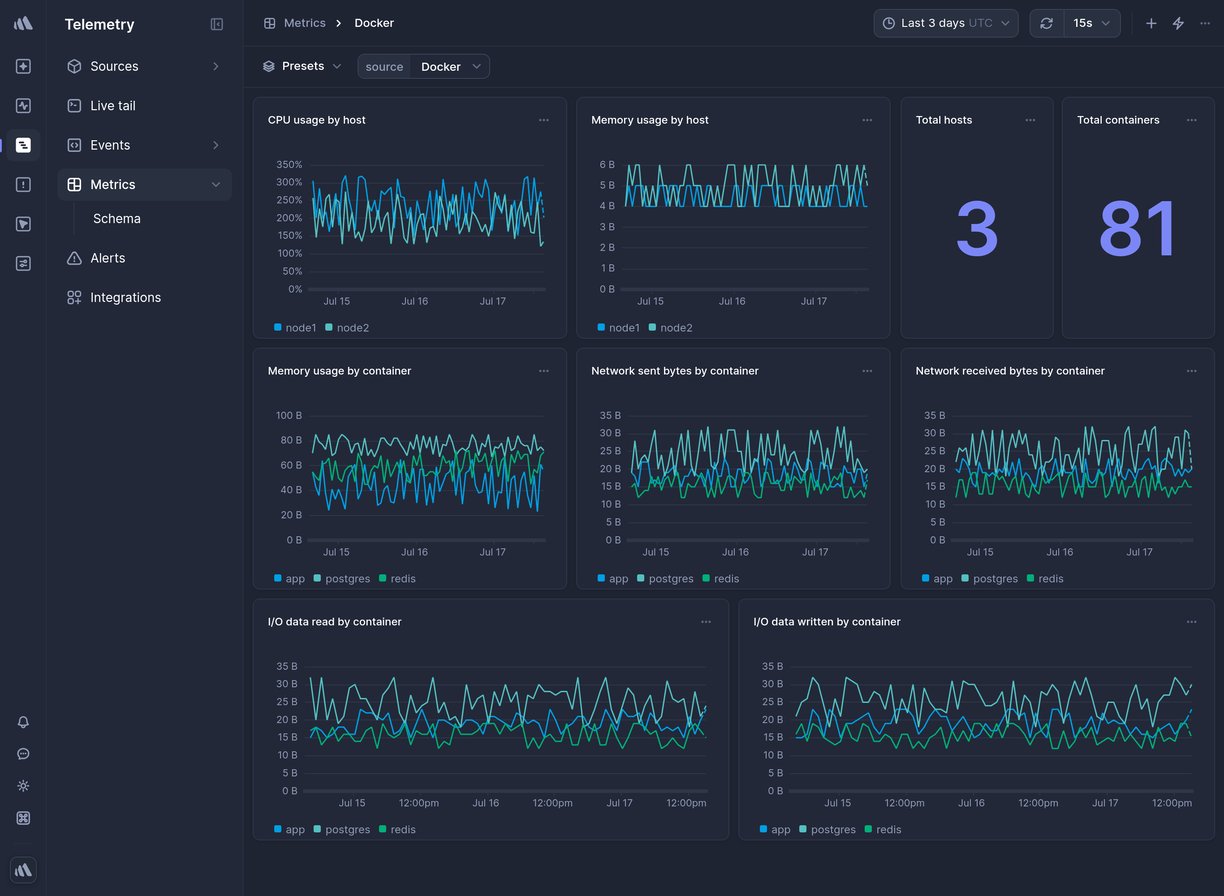The image size is (1224, 896).
Task: Toggle redis in I/O data written legend
Action: 883,830
